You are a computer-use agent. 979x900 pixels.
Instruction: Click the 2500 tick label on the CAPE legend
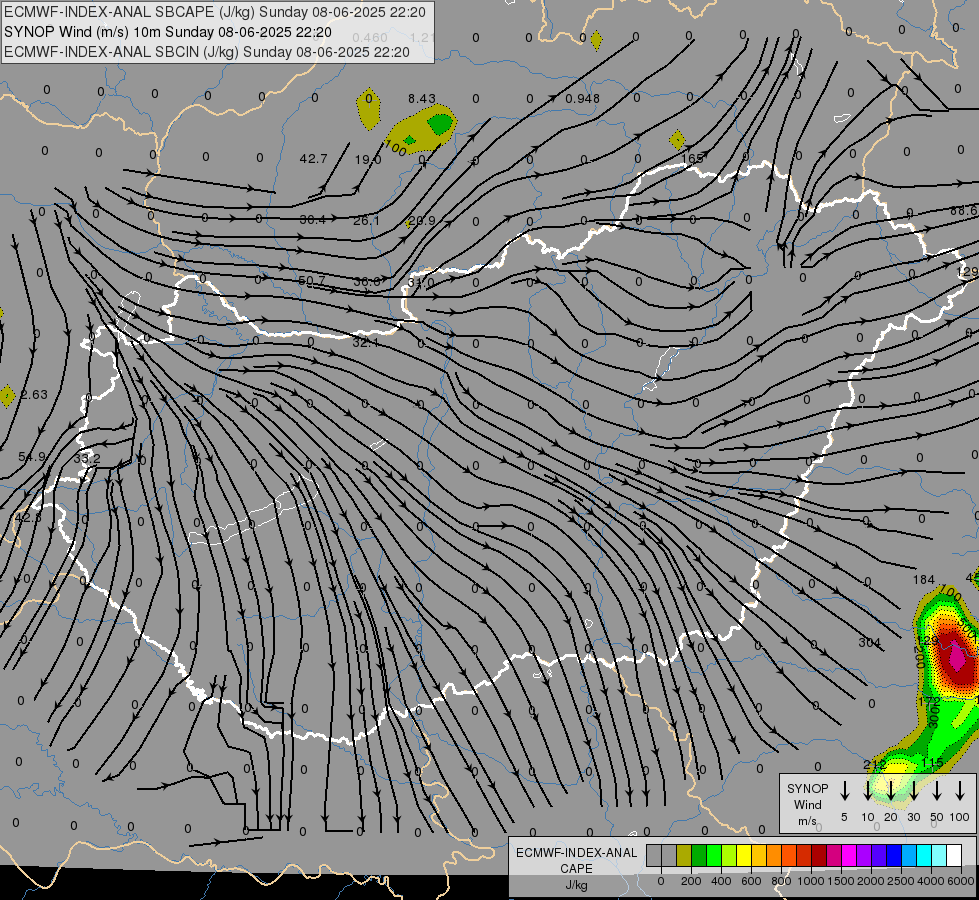900,881
